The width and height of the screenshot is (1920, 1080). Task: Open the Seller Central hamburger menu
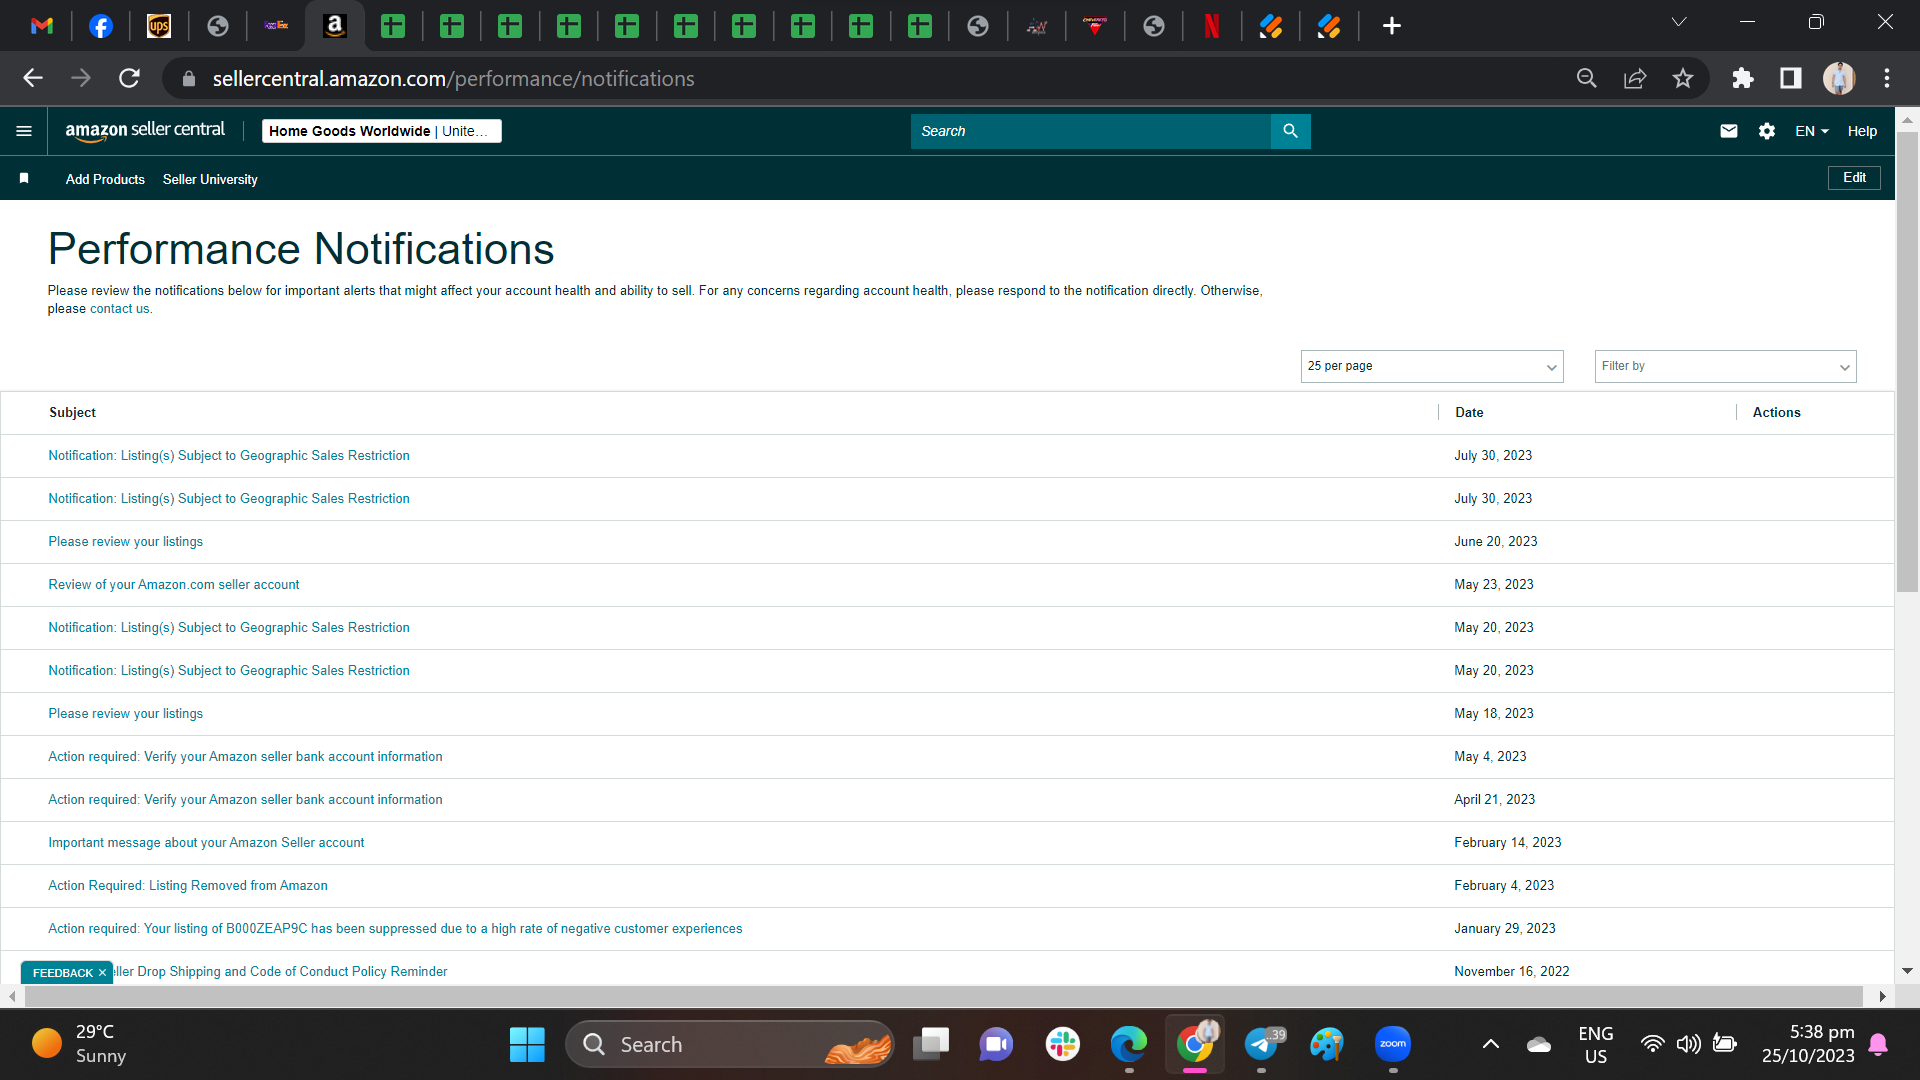24,131
